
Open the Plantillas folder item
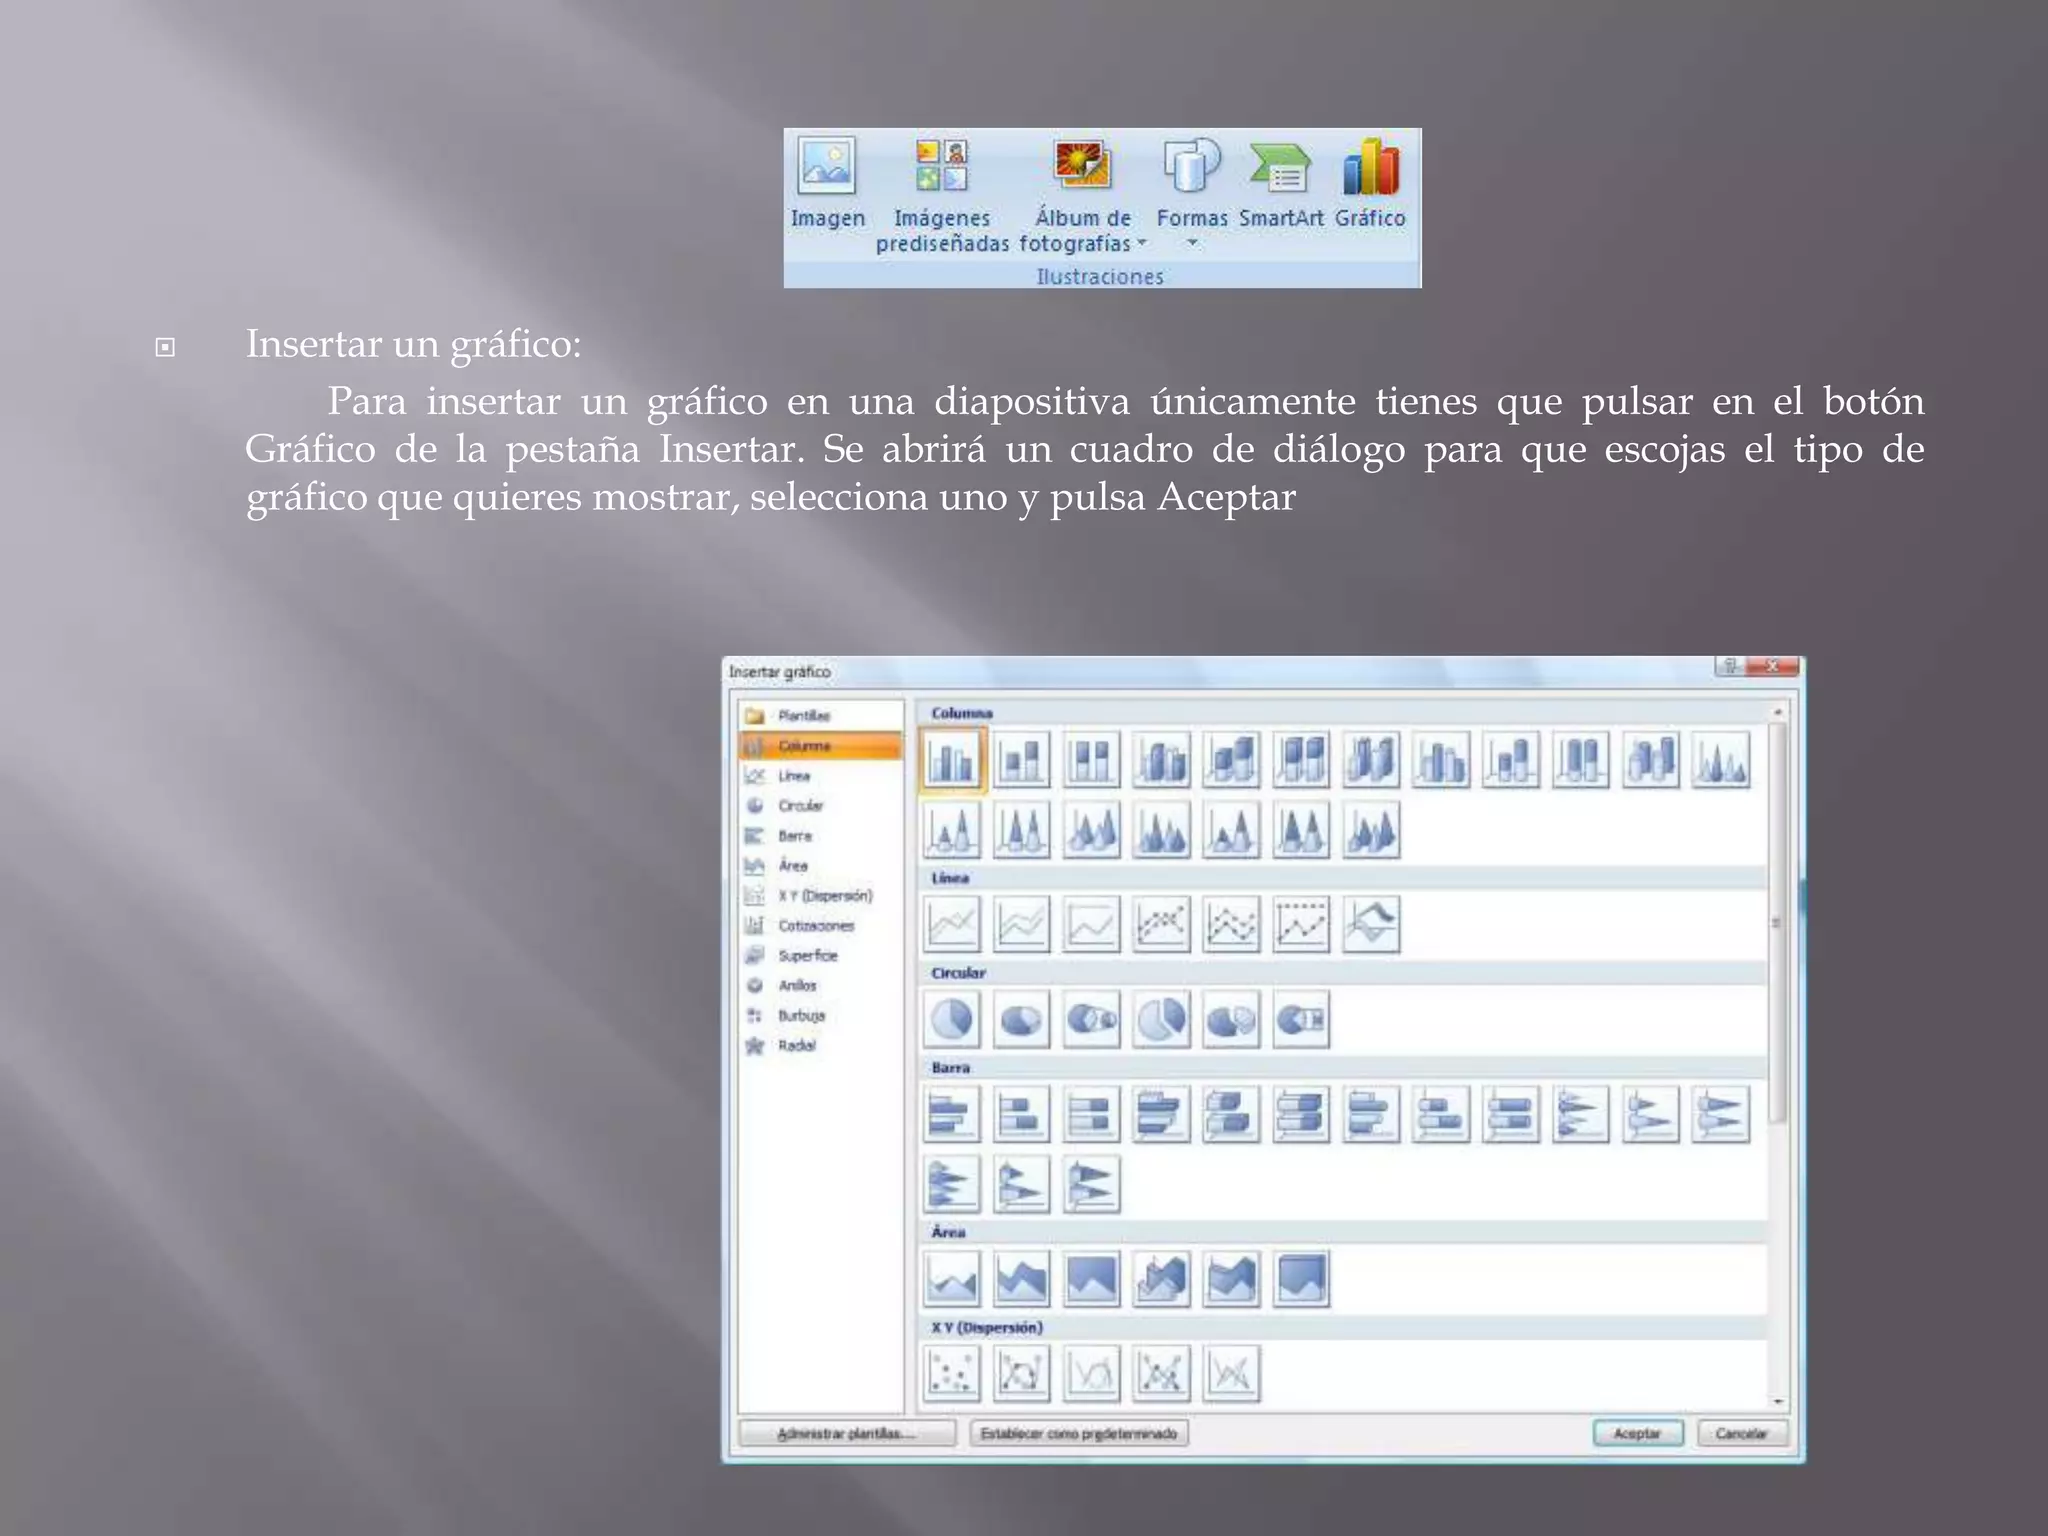[803, 716]
